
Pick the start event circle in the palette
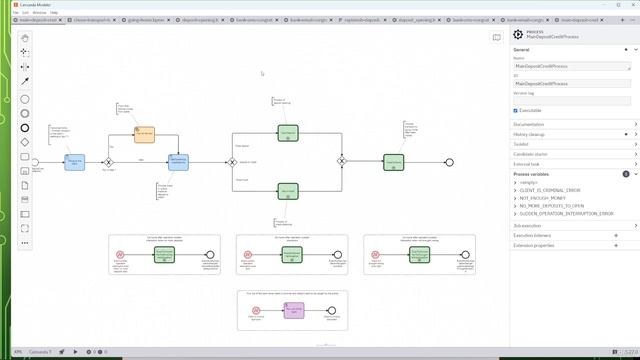pos(25,99)
